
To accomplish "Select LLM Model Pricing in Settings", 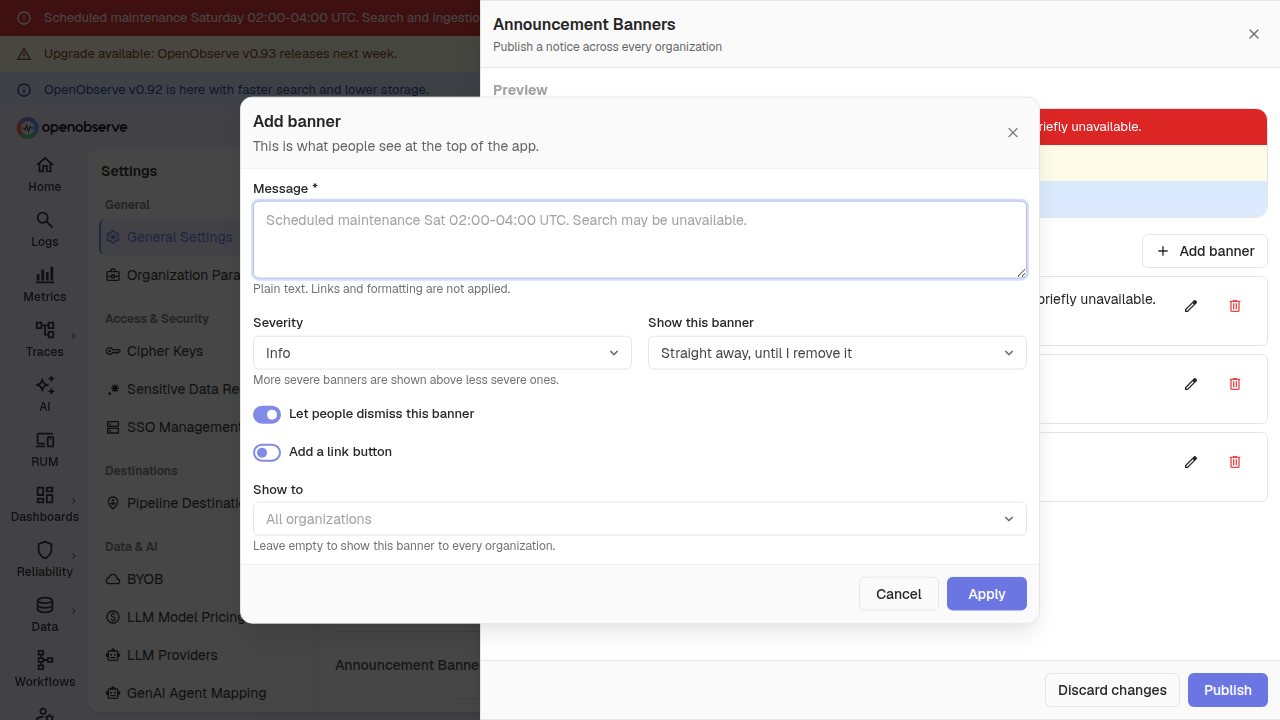I will click(170, 617).
